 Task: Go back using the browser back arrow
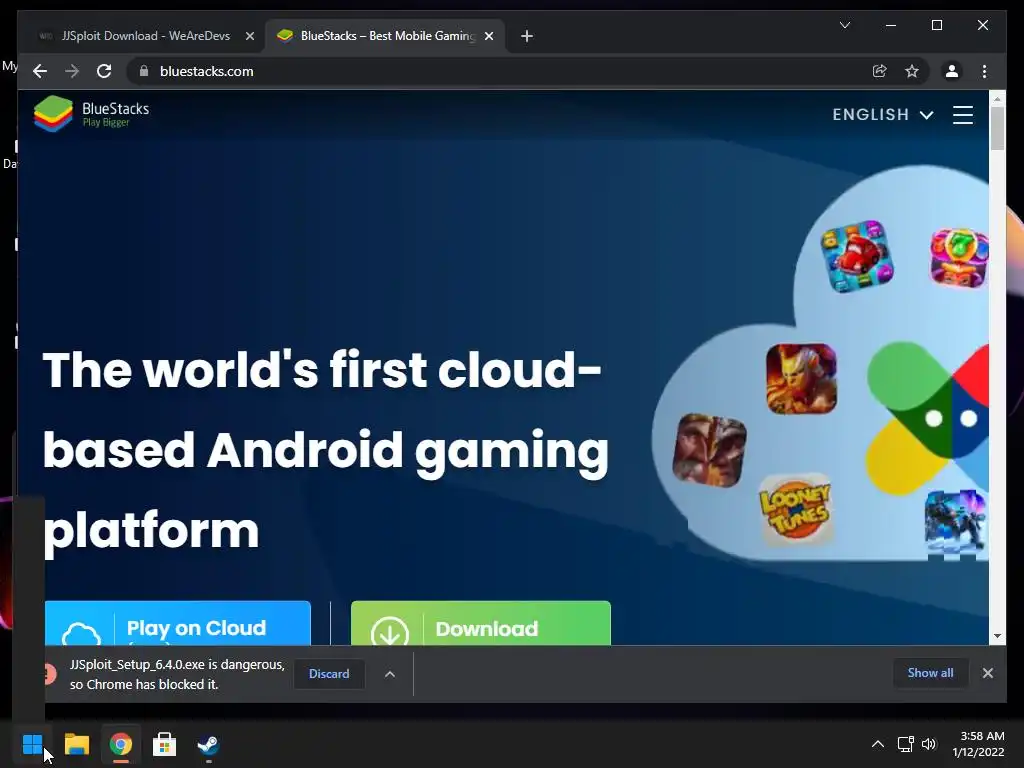[40, 71]
